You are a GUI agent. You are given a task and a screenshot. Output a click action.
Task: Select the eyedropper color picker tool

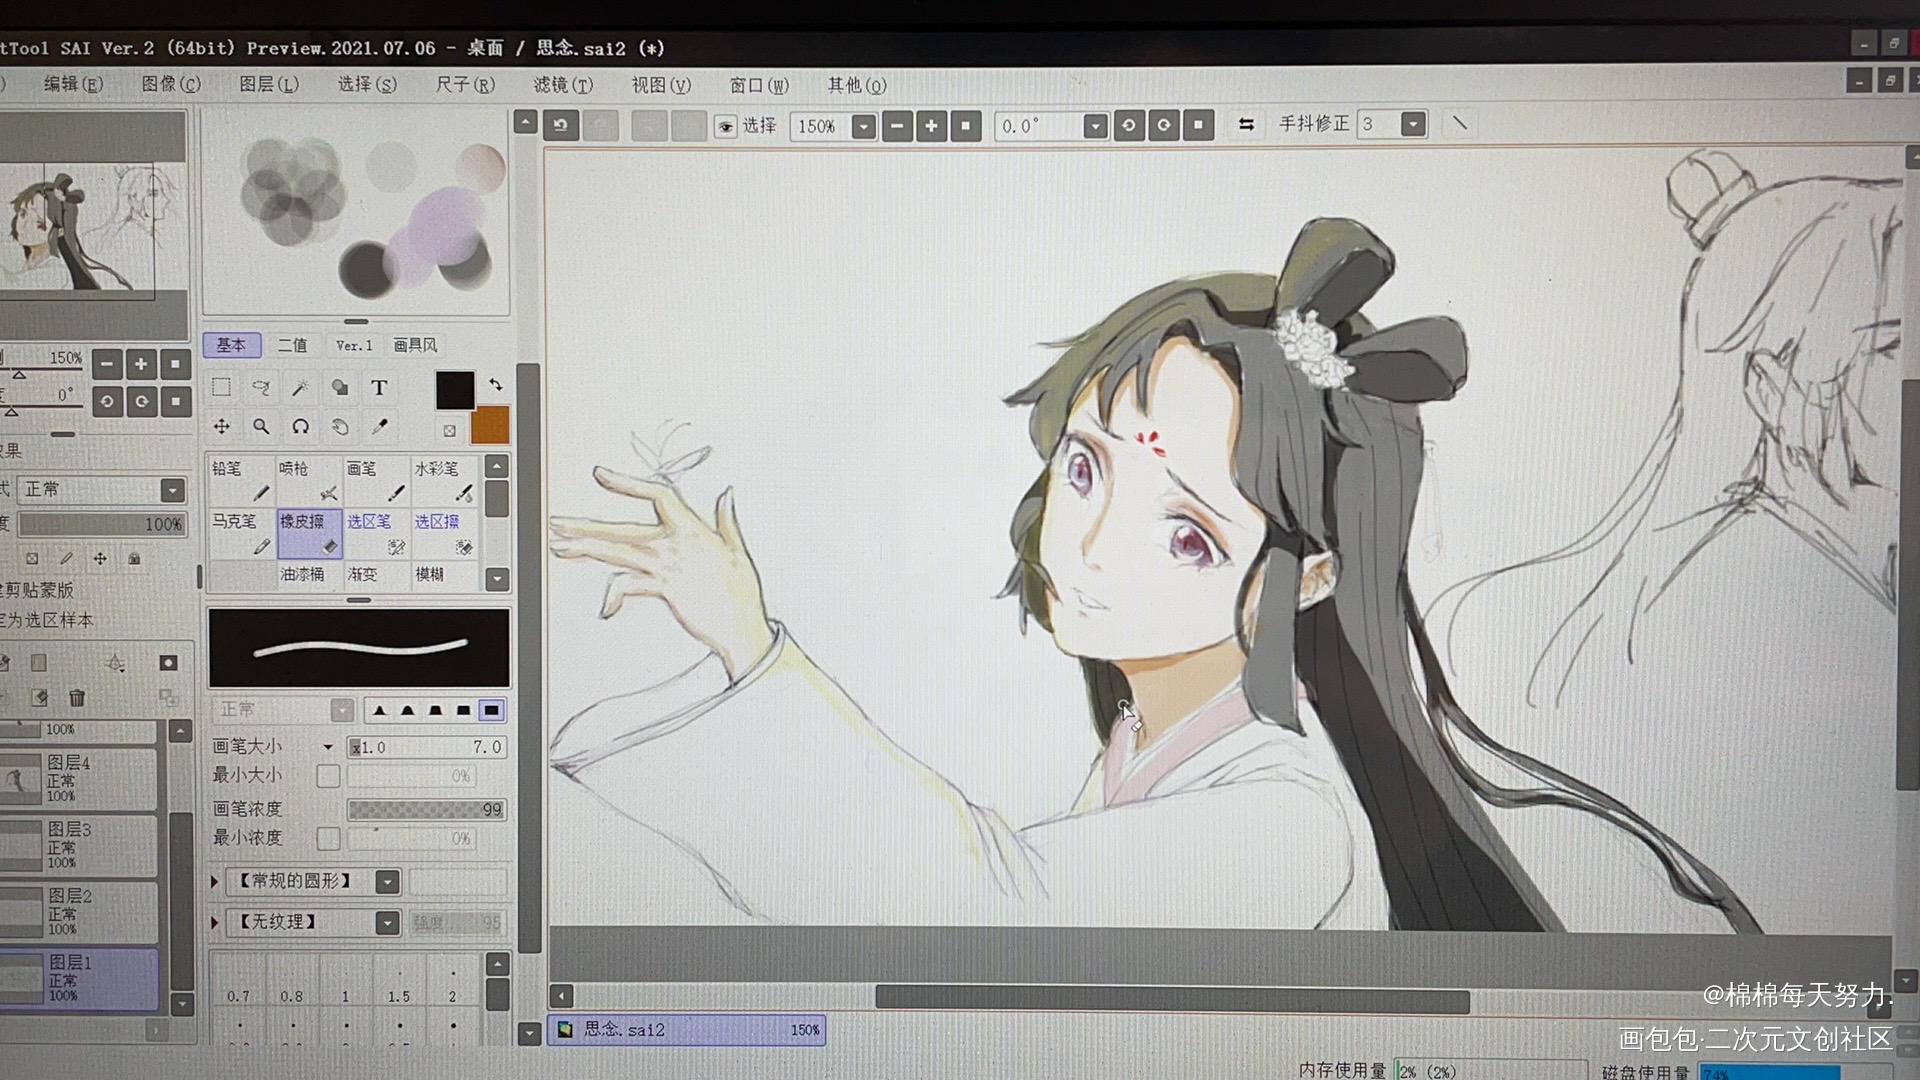379,427
